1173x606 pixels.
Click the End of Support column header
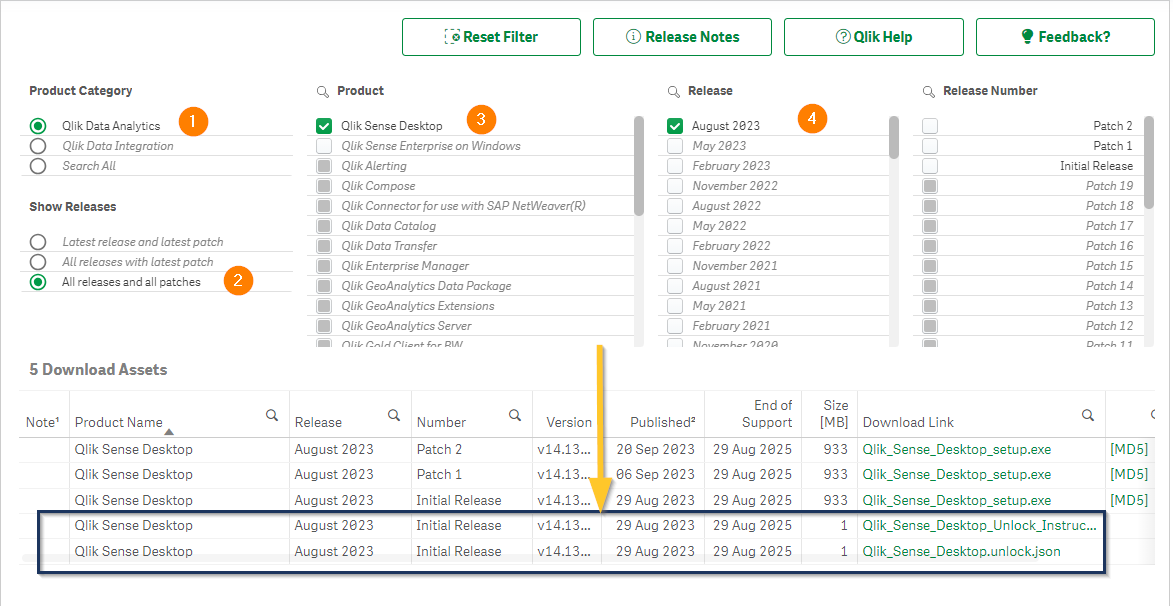coord(767,414)
